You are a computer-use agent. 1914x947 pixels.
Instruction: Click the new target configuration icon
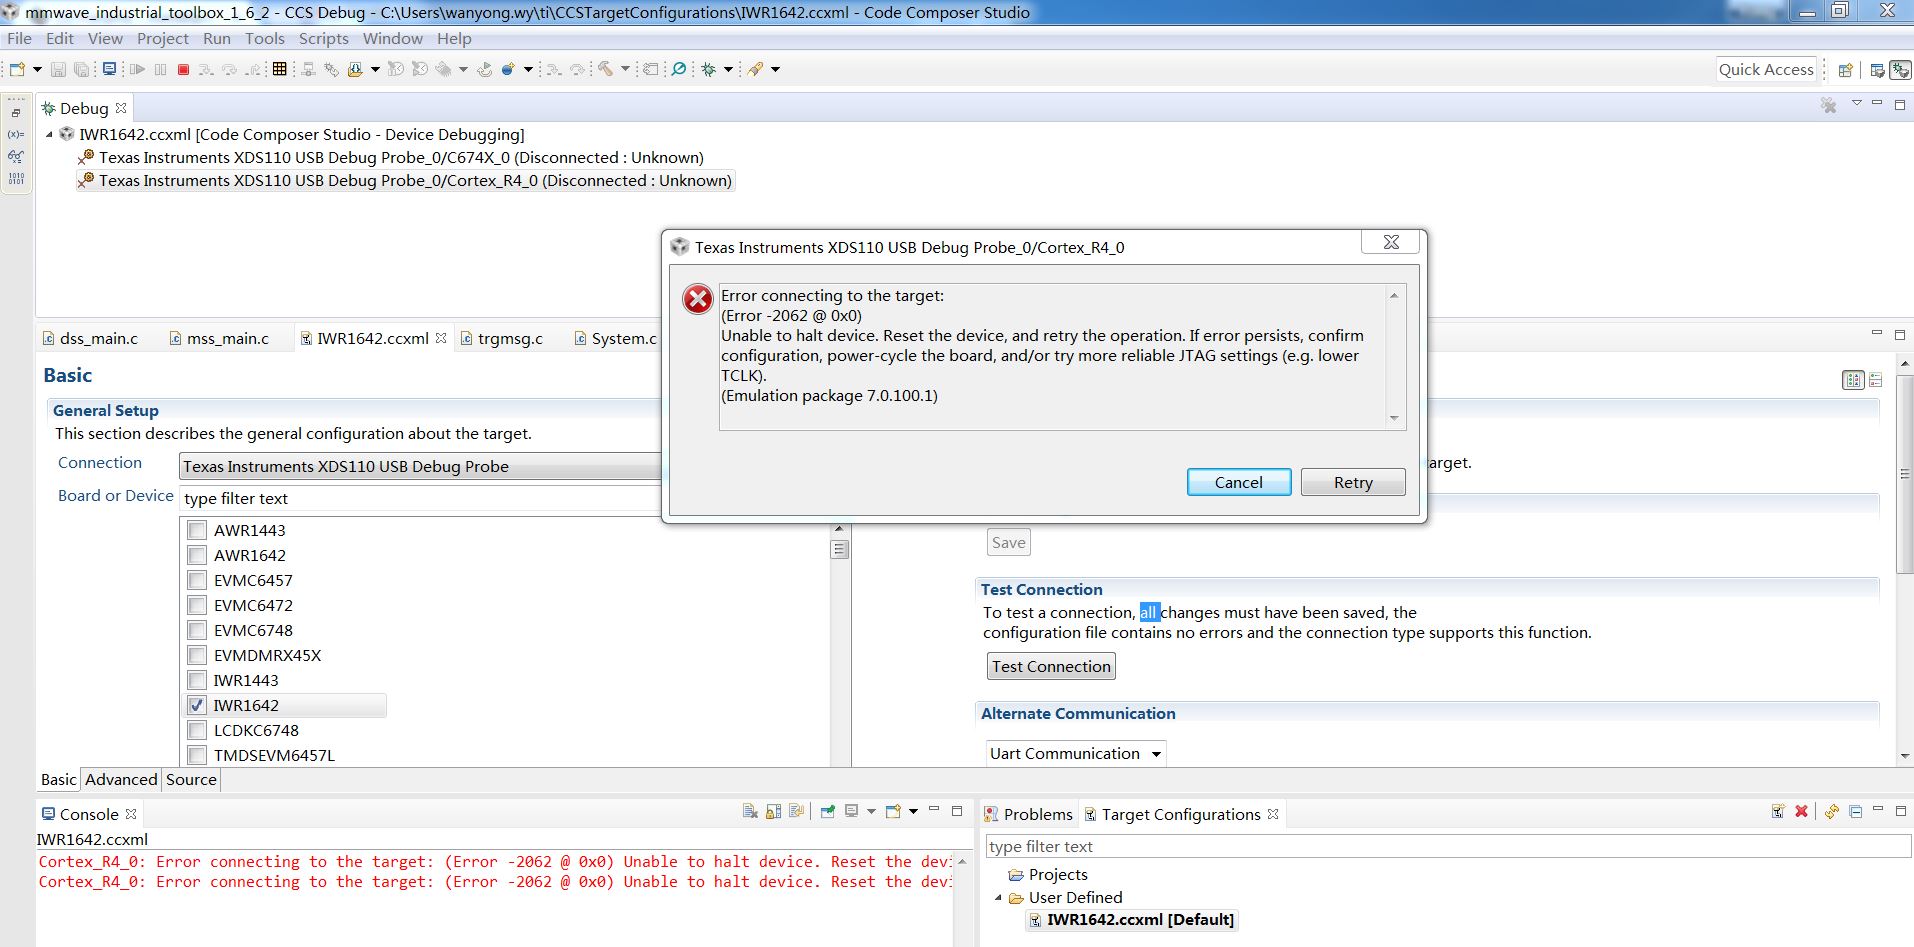pyautogui.click(x=1778, y=811)
